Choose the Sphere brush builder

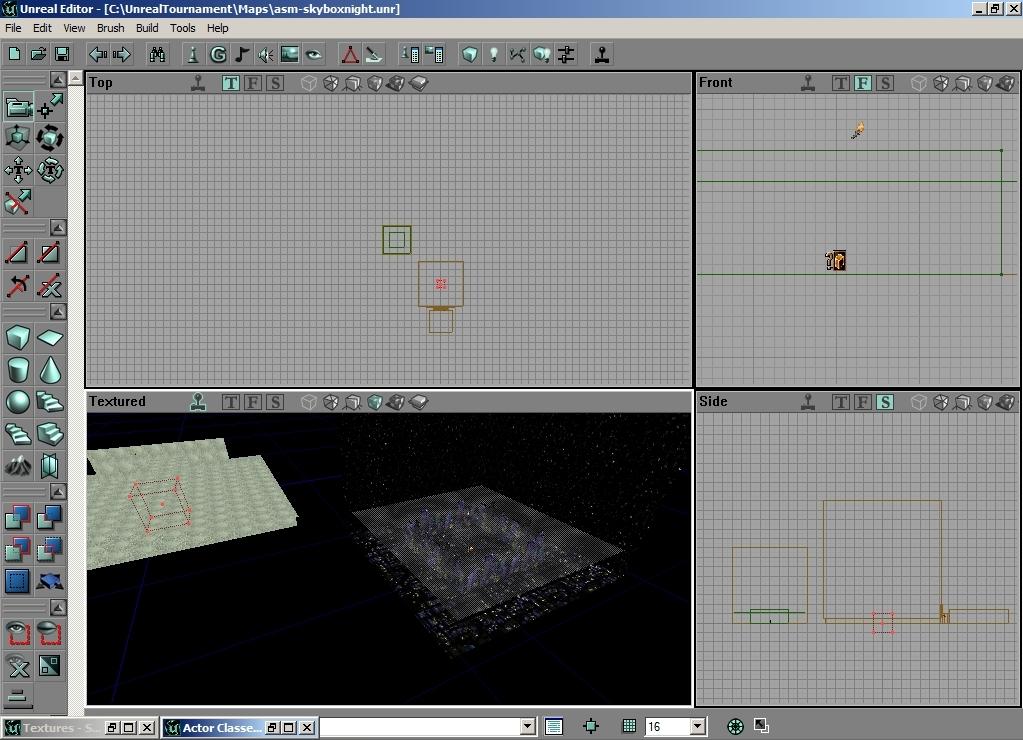[x=18, y=402]
